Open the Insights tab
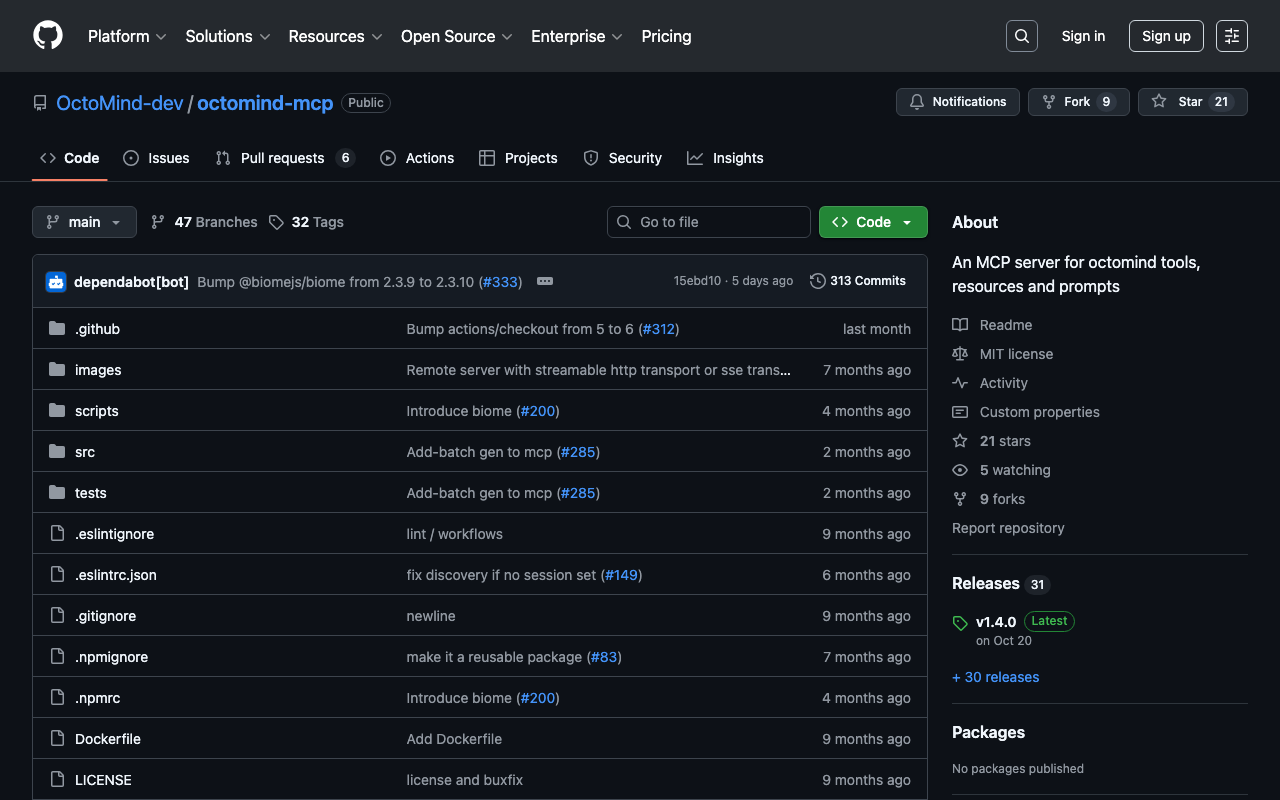The width and height of the screenshot is (1280, 800). click(737, 158)
